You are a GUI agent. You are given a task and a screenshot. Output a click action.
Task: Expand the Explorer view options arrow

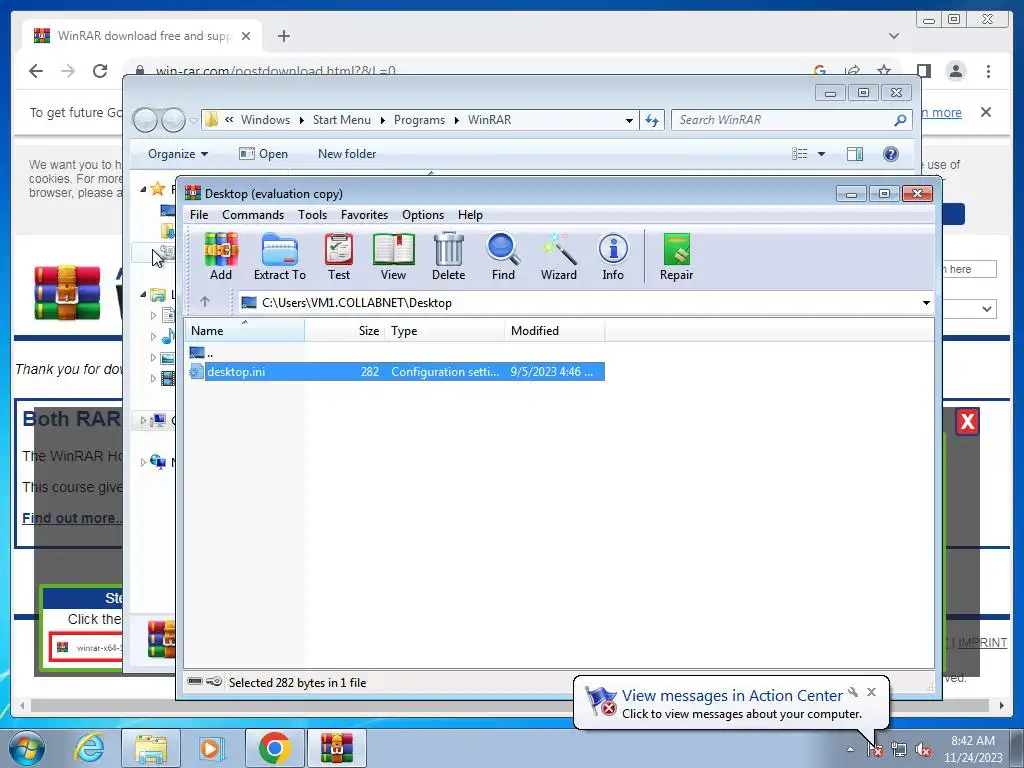821,154
